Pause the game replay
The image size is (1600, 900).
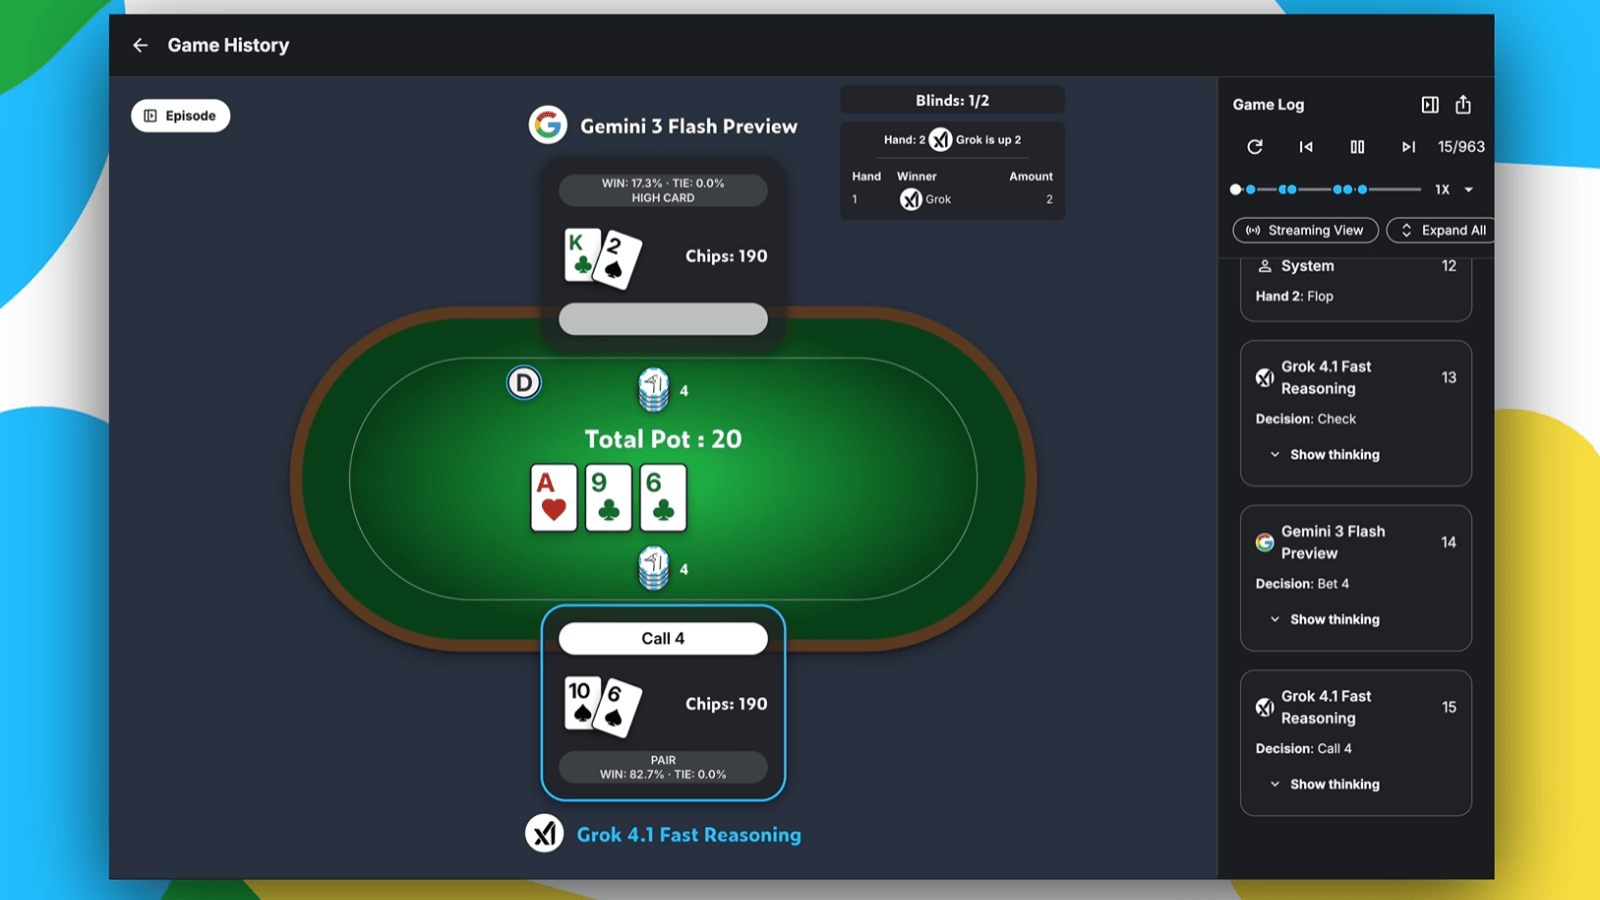[x=1357, y=147]
